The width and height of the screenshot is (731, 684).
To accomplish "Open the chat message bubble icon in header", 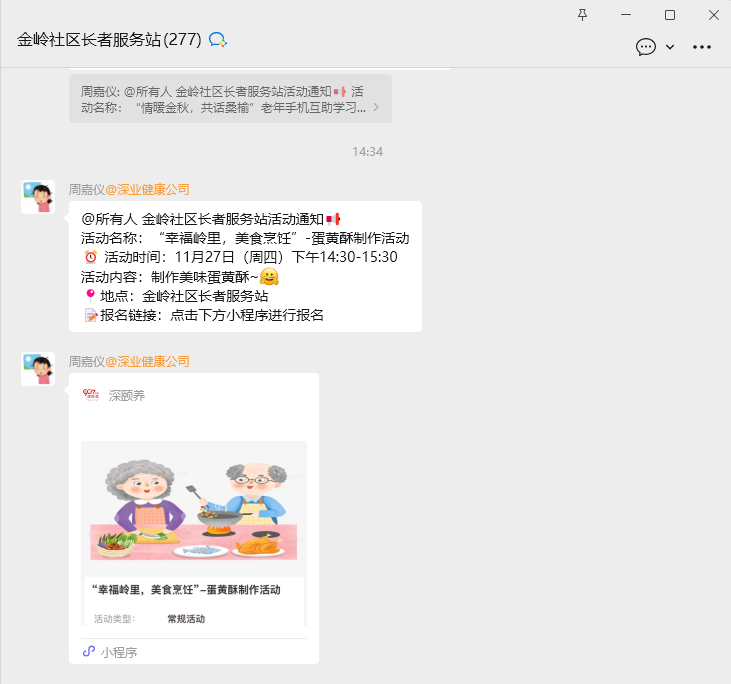I will (x=646, y=47).
